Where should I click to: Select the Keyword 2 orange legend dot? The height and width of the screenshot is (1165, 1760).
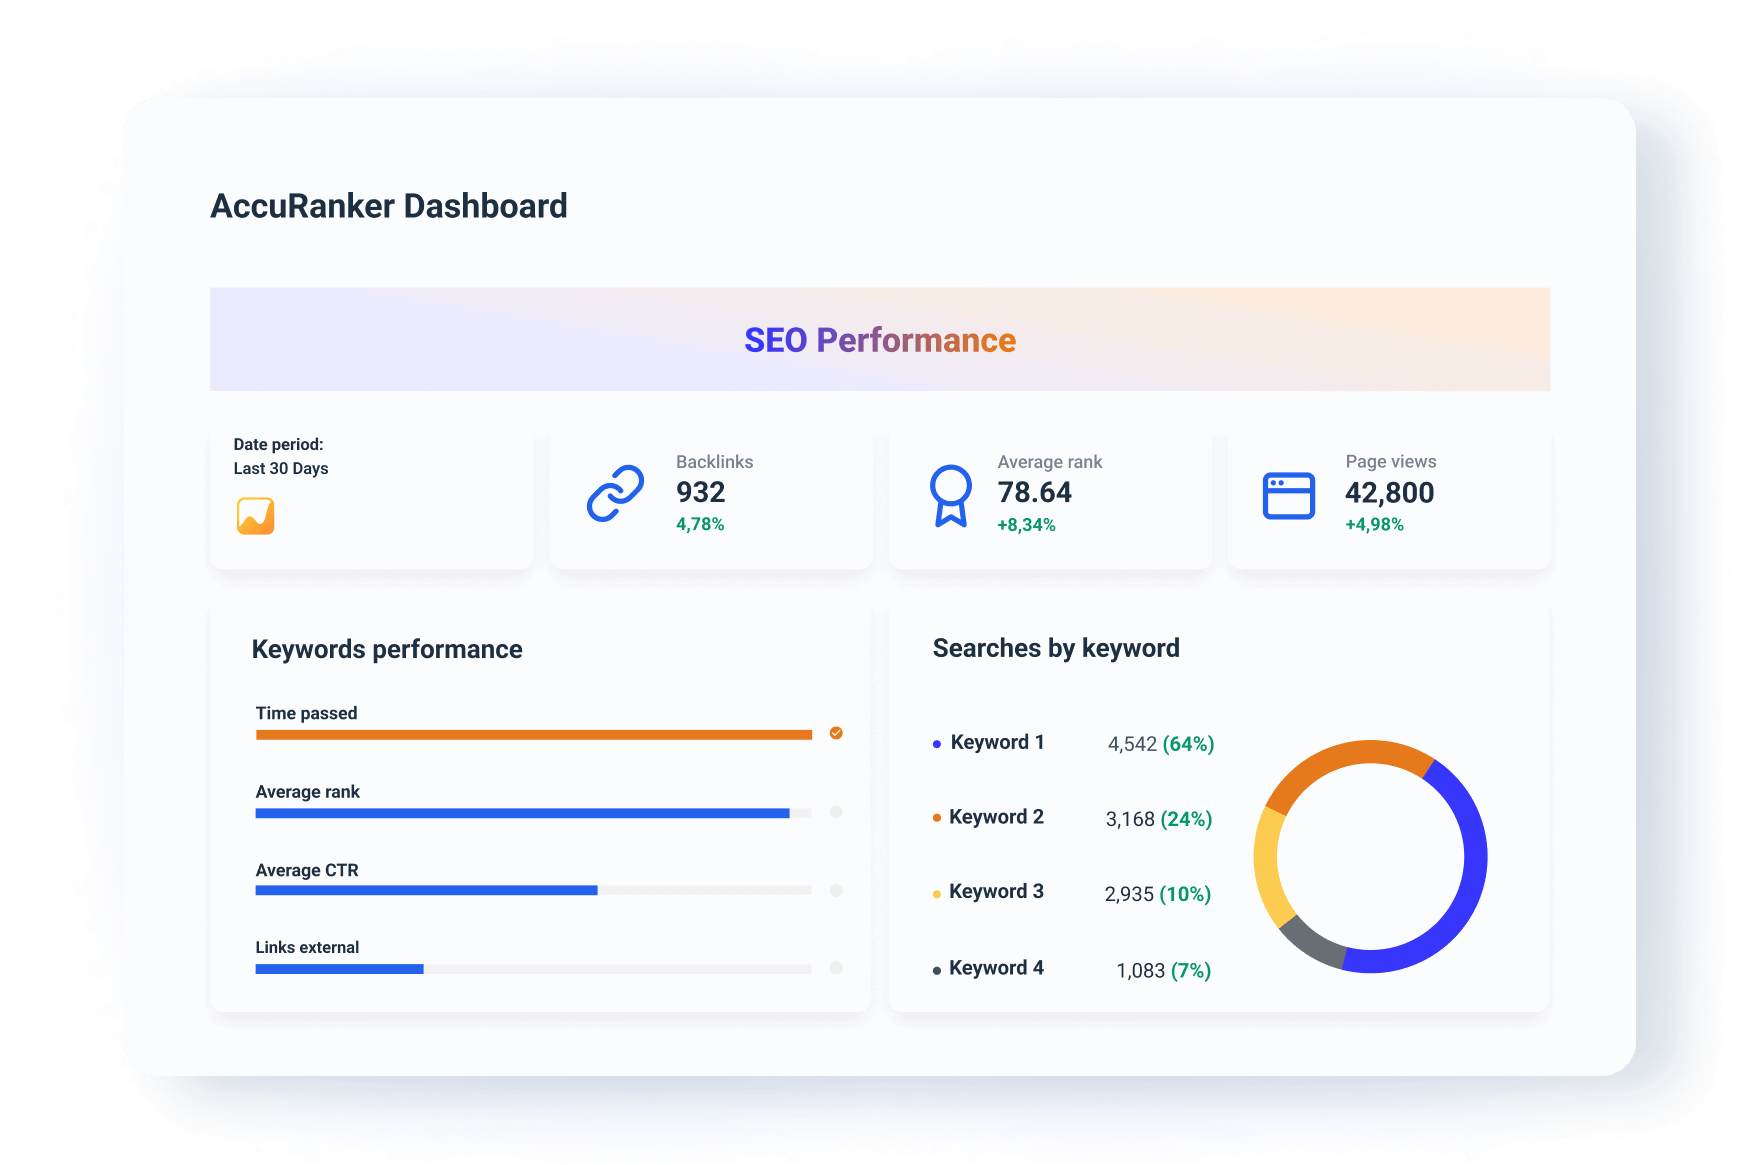(936, 816)
